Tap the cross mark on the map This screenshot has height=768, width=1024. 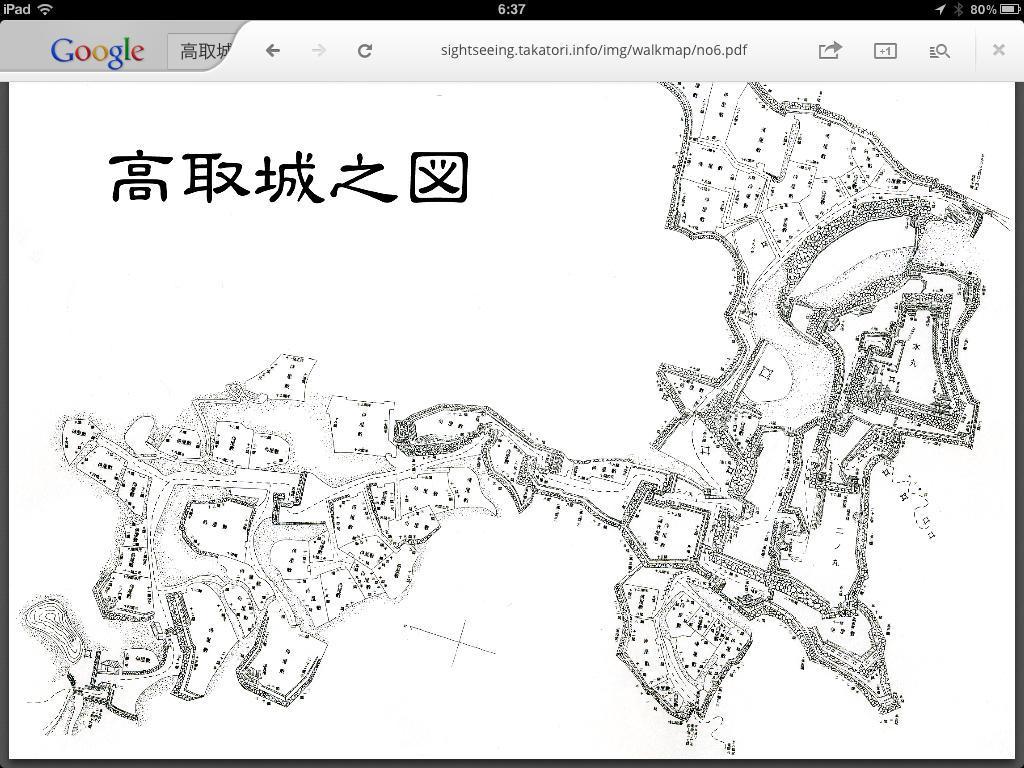[458, 640]
